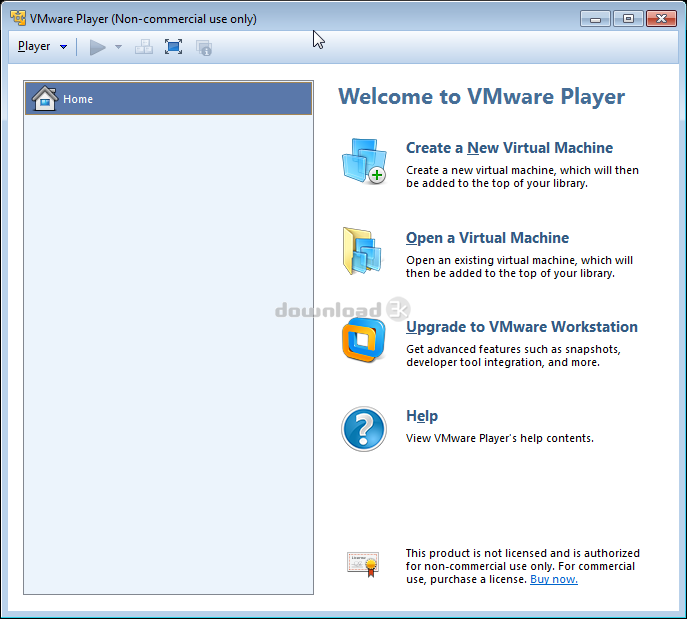Click the green Play virtual machine button
Screen dimensions: 687x619
point(97,47)
